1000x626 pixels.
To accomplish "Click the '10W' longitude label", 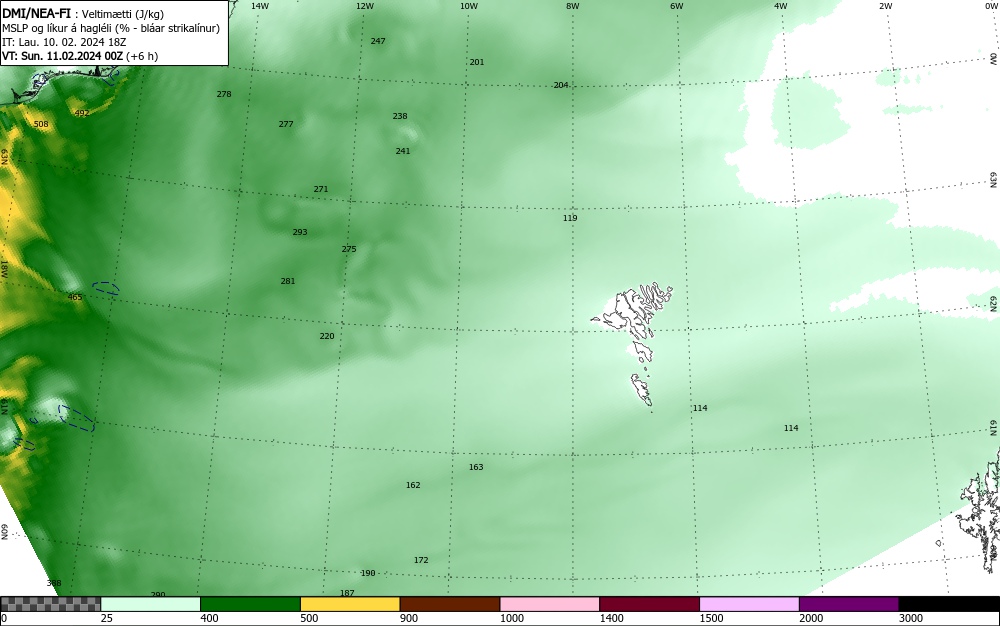I will [x=469, y=6].
